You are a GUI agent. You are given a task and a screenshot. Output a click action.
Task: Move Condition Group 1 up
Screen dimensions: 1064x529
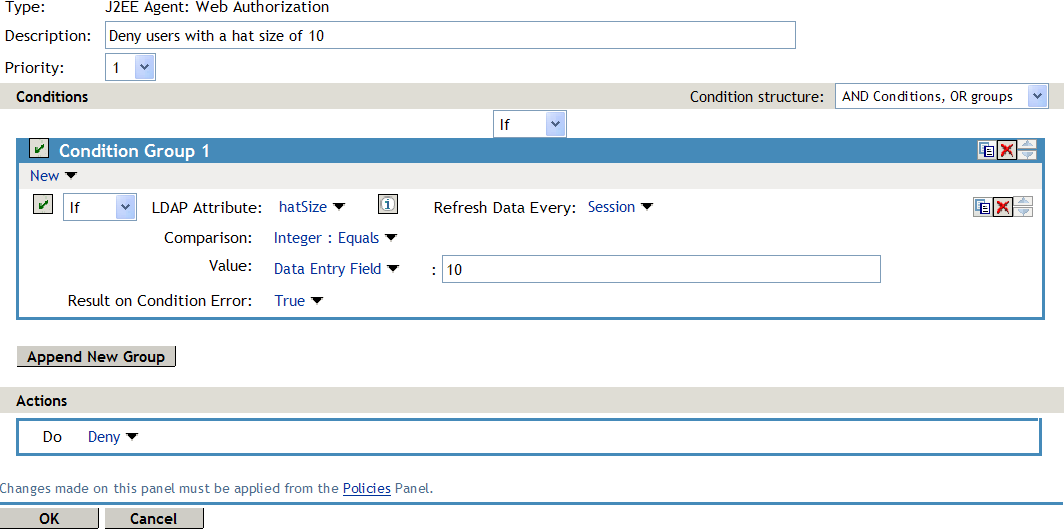(x=1027, y=146)
